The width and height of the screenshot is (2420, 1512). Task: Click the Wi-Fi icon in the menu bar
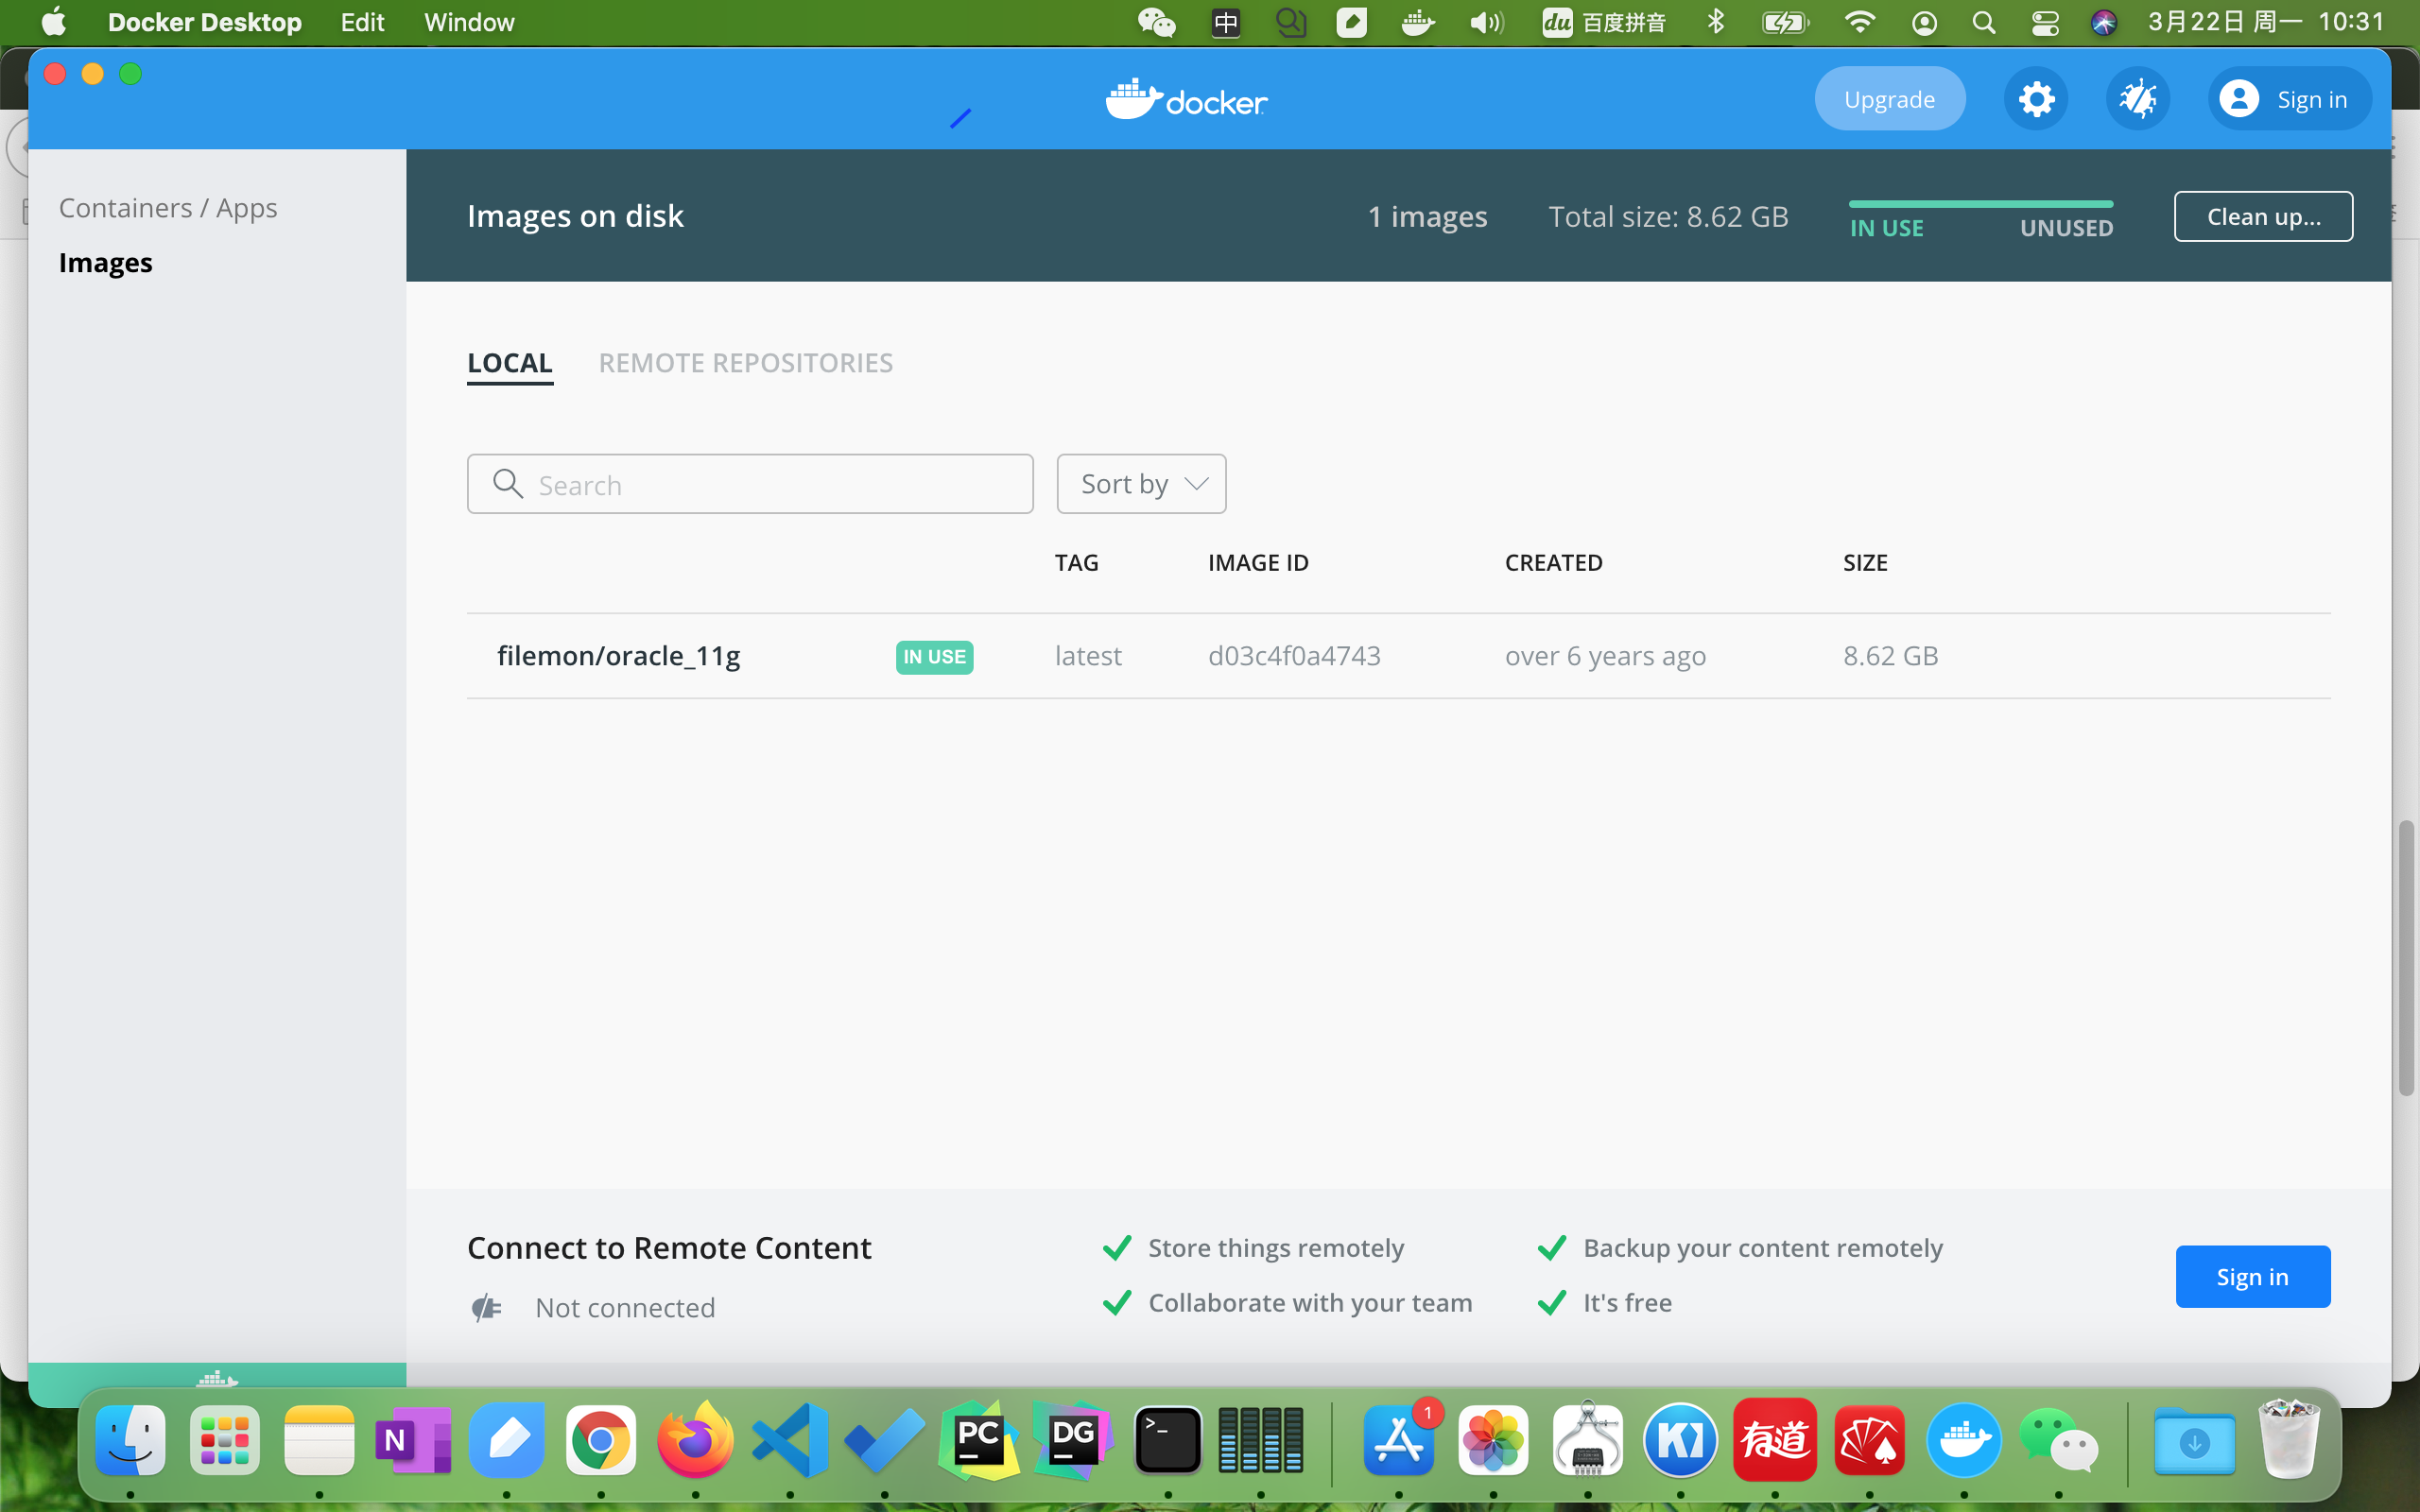pos(1859,22)
